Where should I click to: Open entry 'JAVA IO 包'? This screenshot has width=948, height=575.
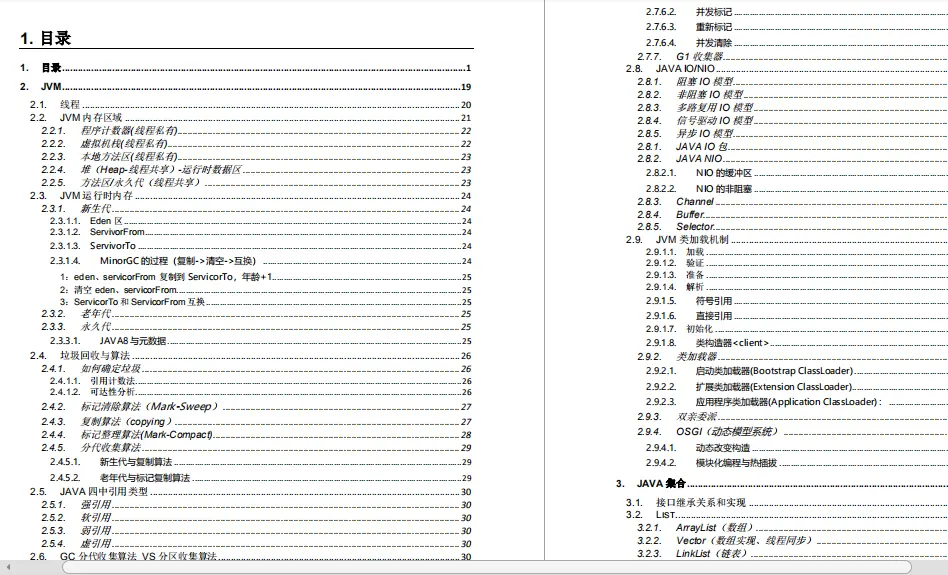(792, 146)
